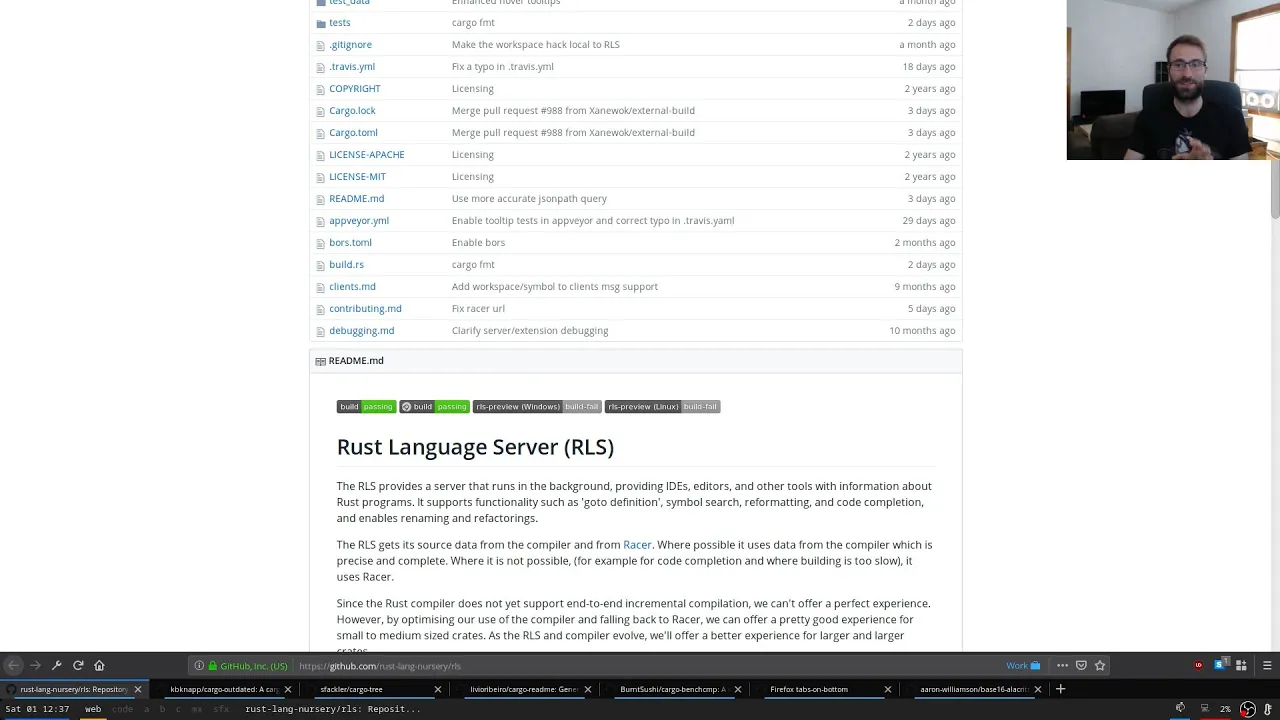The image size is (1280, 720).
Task: Open the developer tools wrench icon
Action: click(56, 665)
